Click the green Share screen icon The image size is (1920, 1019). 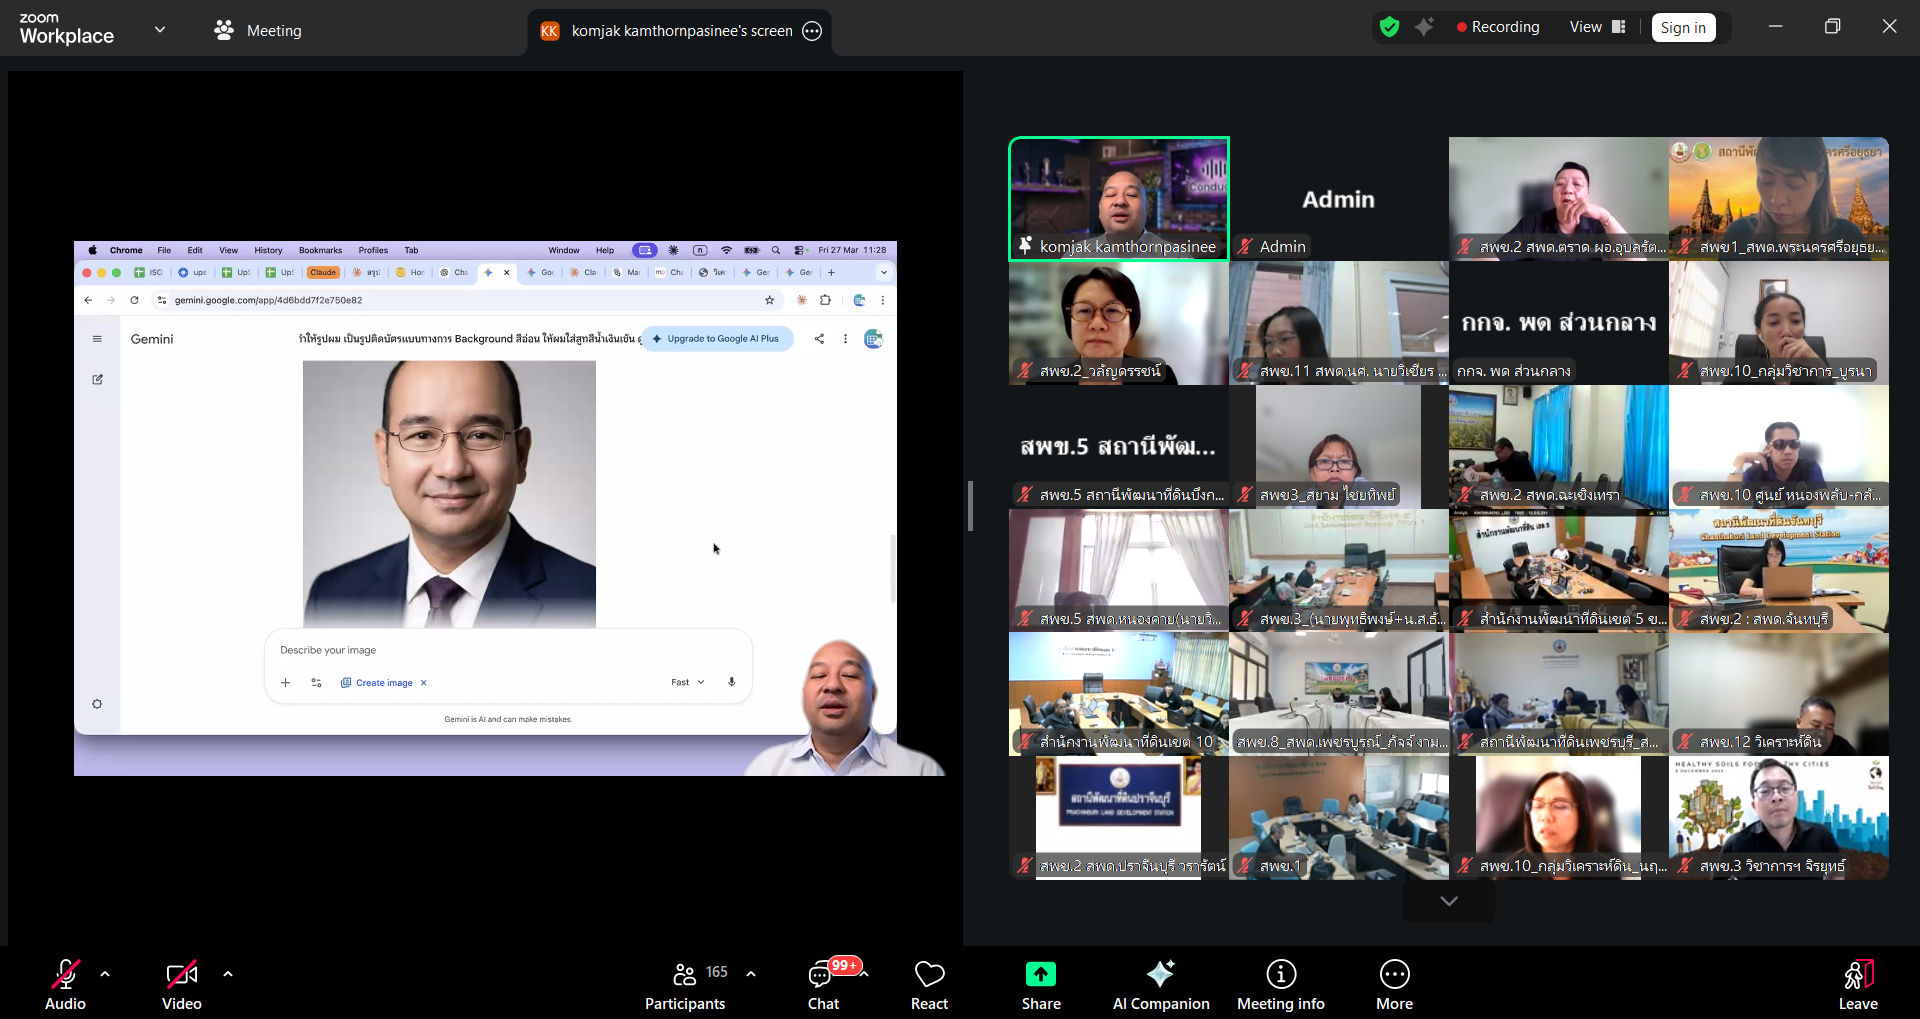1040,974
